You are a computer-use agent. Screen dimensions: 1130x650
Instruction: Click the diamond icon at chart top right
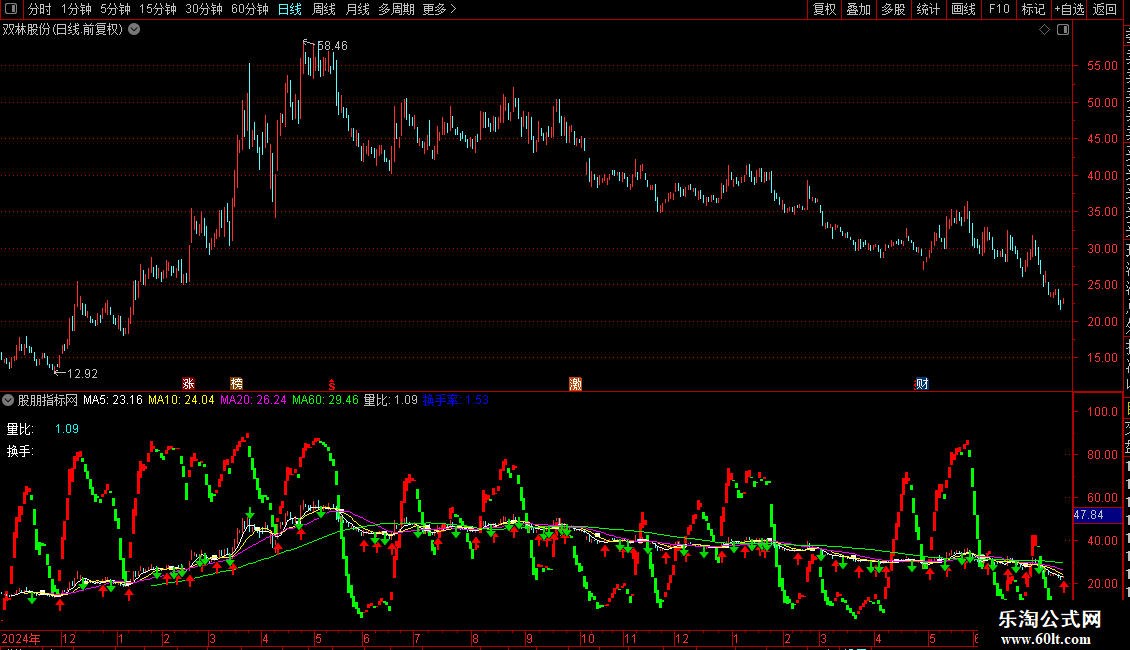pos(1044,30)
